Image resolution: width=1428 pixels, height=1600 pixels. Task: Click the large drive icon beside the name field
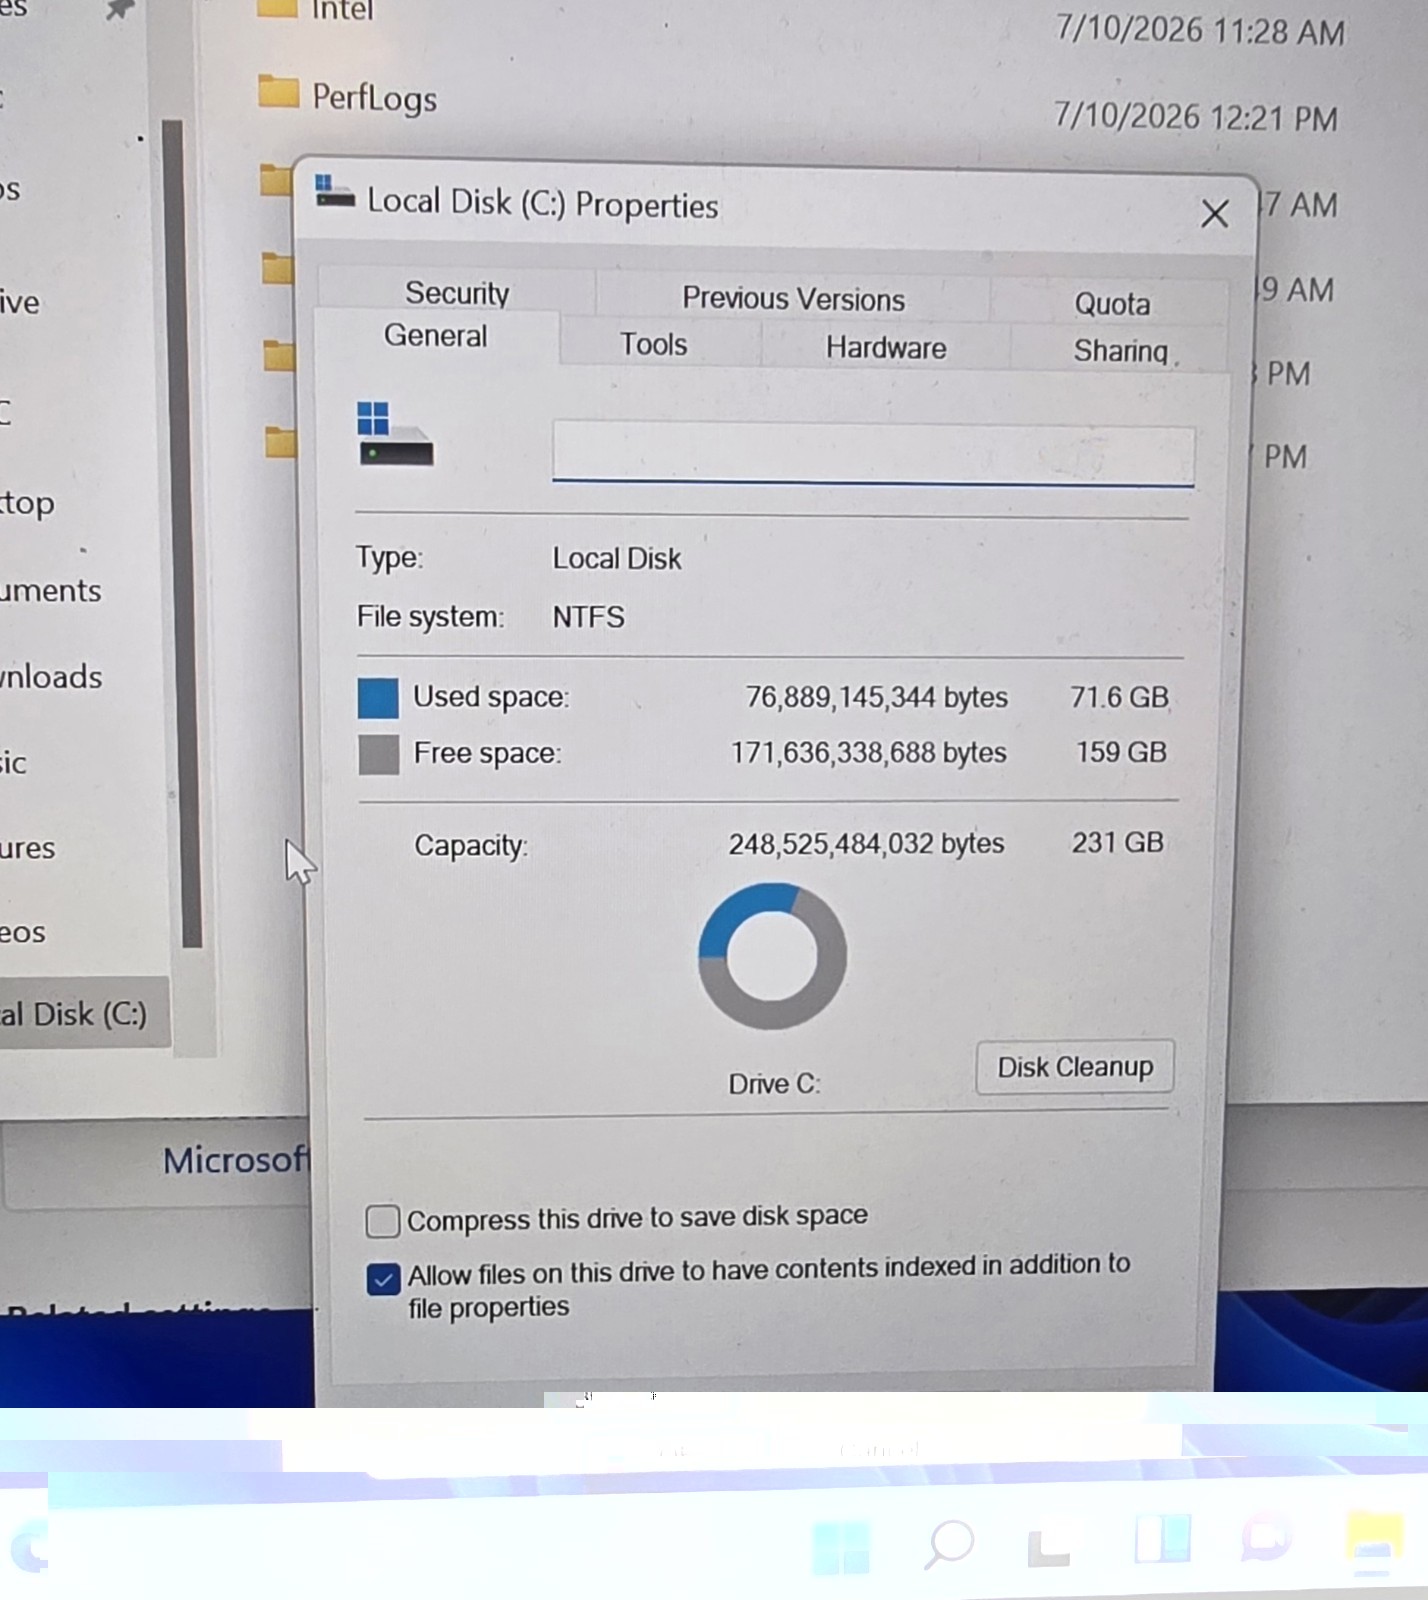(395, 434)
